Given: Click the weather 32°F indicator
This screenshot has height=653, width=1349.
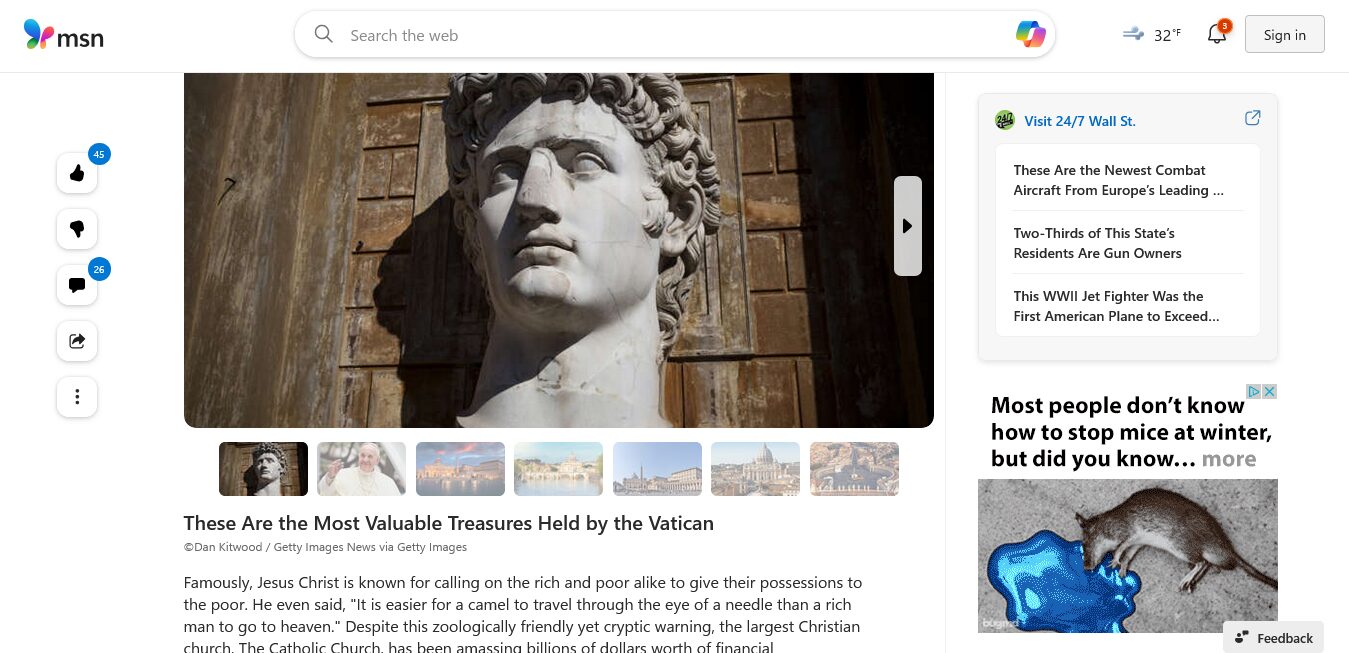Looking at the screenshot, I should [x=1151, y=35].
